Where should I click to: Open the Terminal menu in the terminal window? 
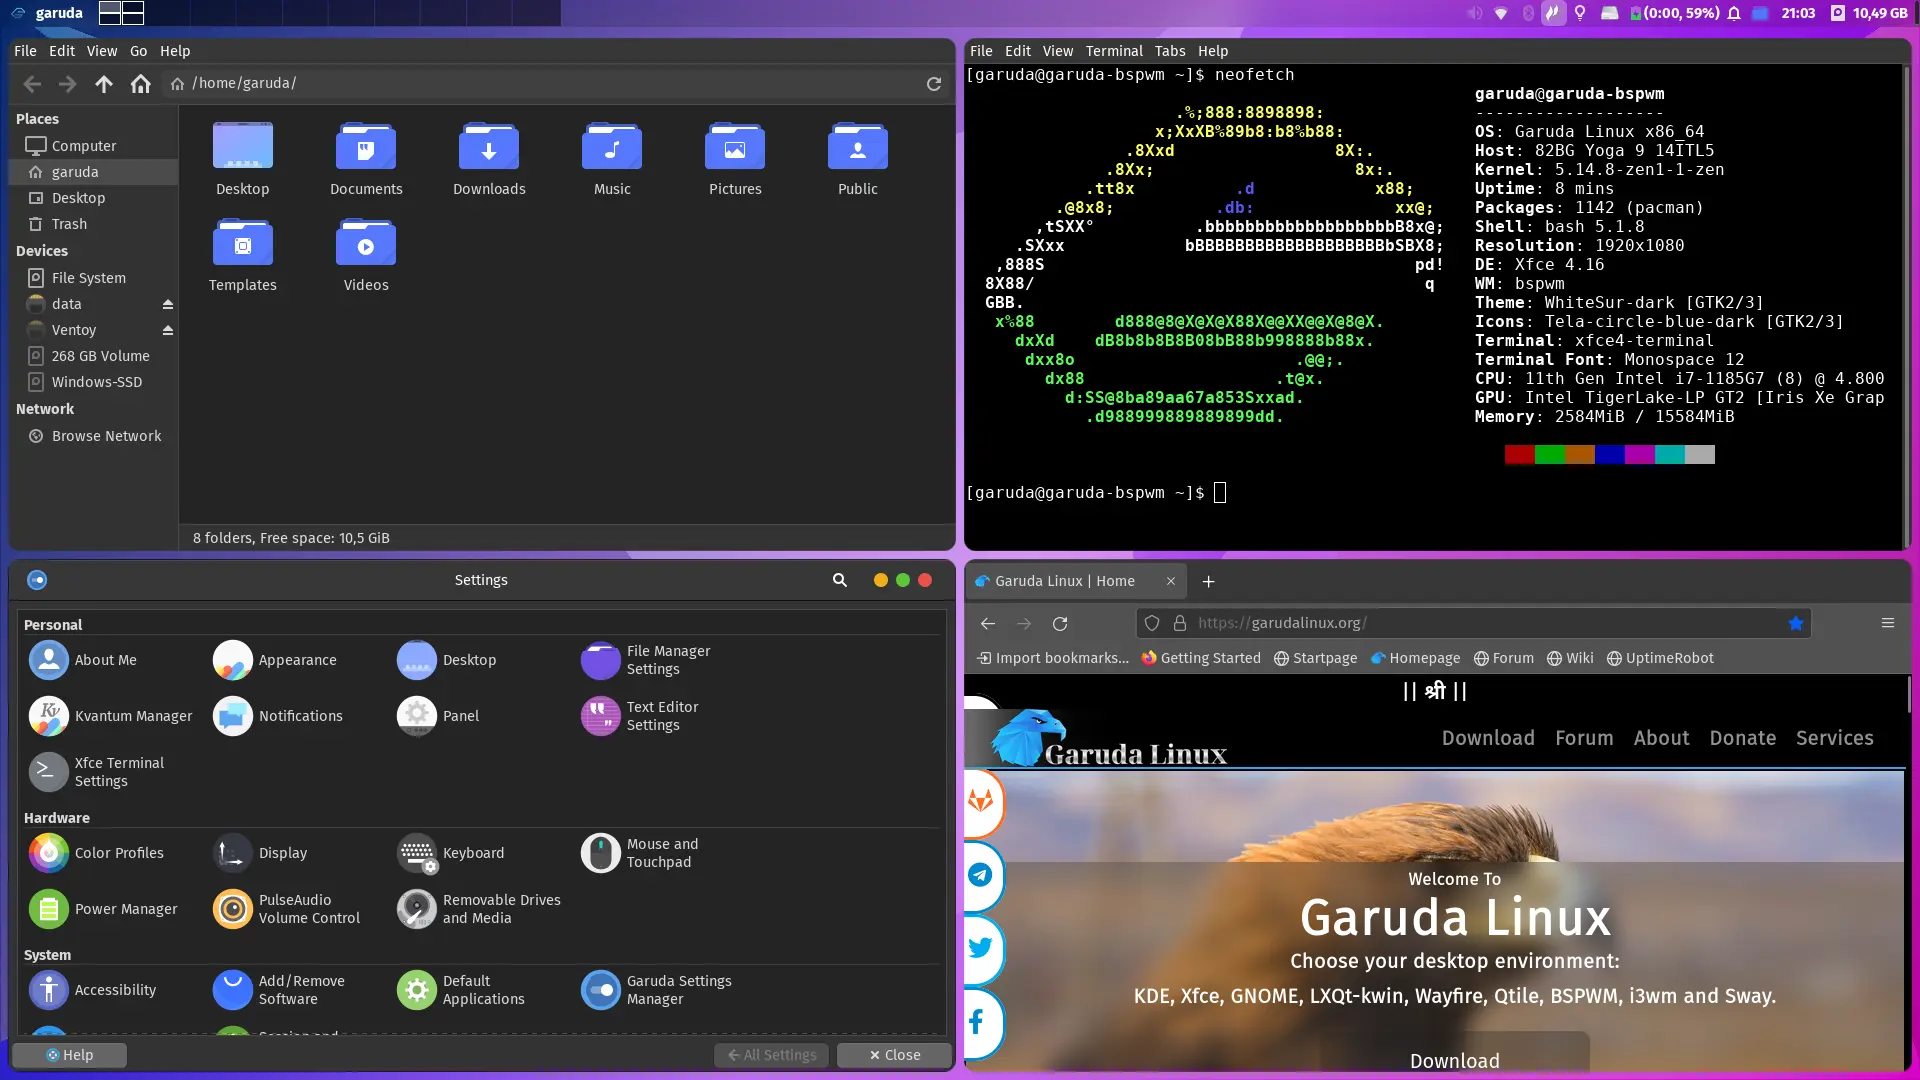pyautogui.click(x=1114, y=51)
